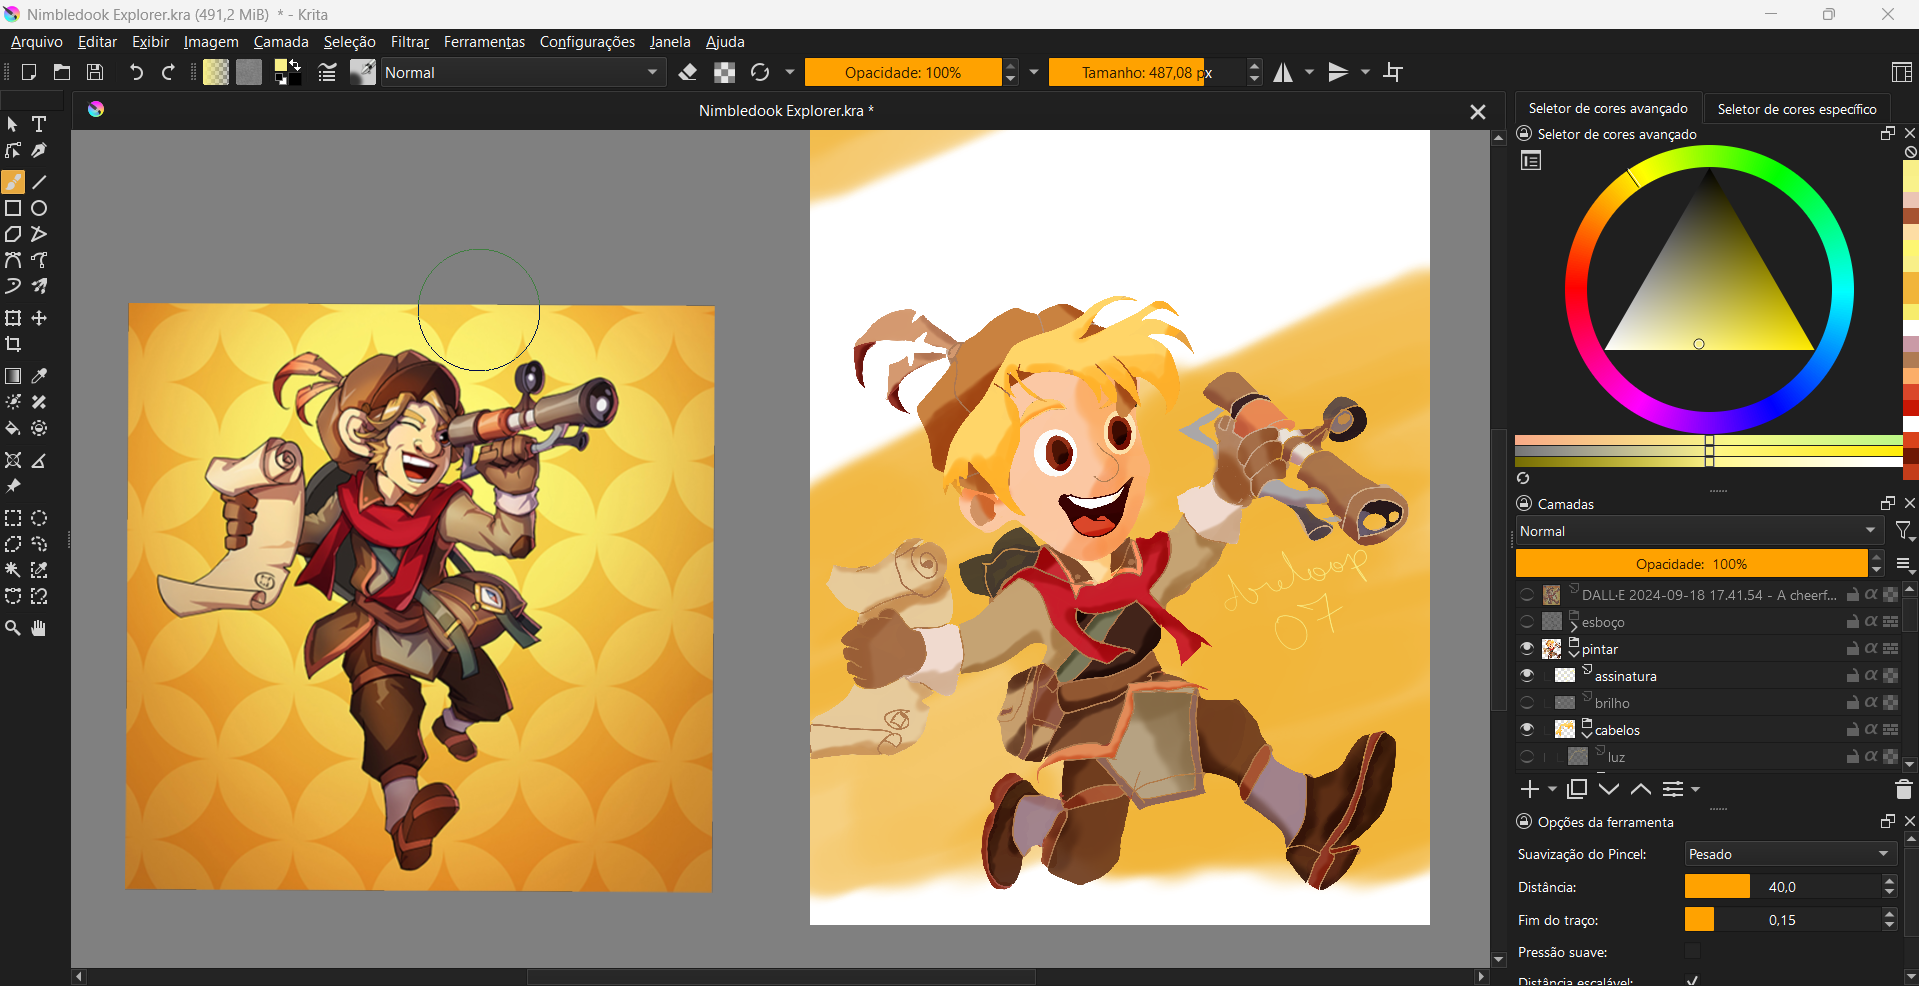This screenshot has width=1919, height=986.
Task: Close the Nimbledook Explorer.kra document tab
Action: coord(1477,112)
